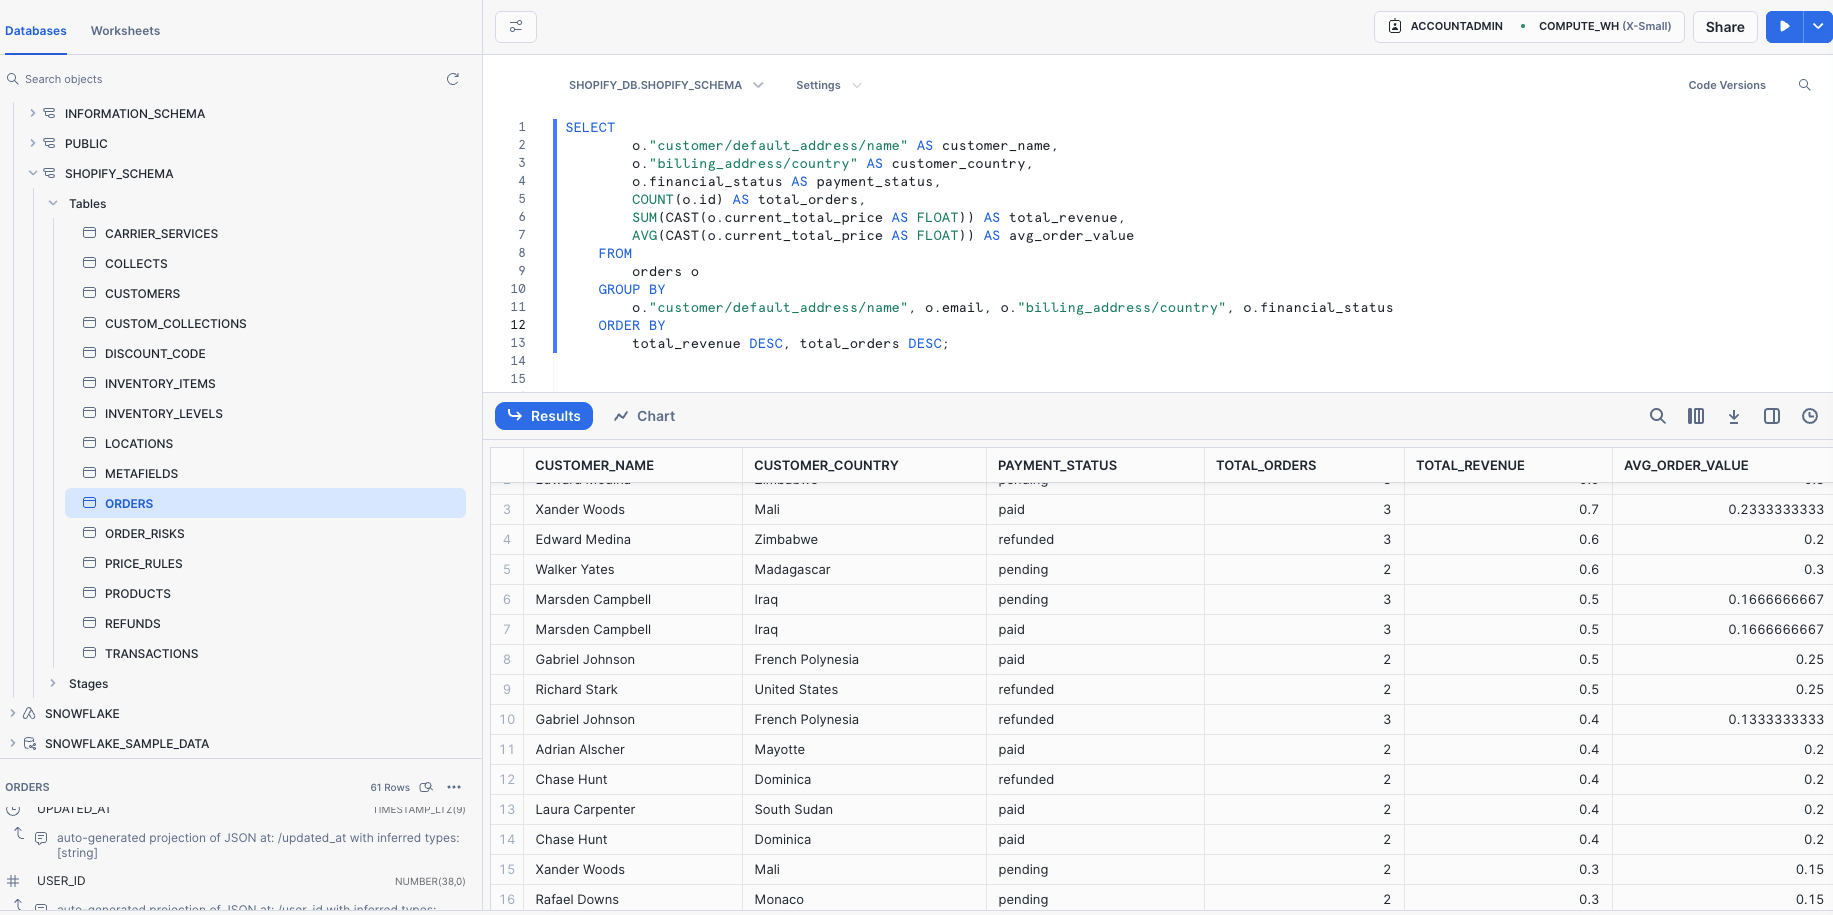Click the CARRIER_SERVICES table icon

[90, 233]
